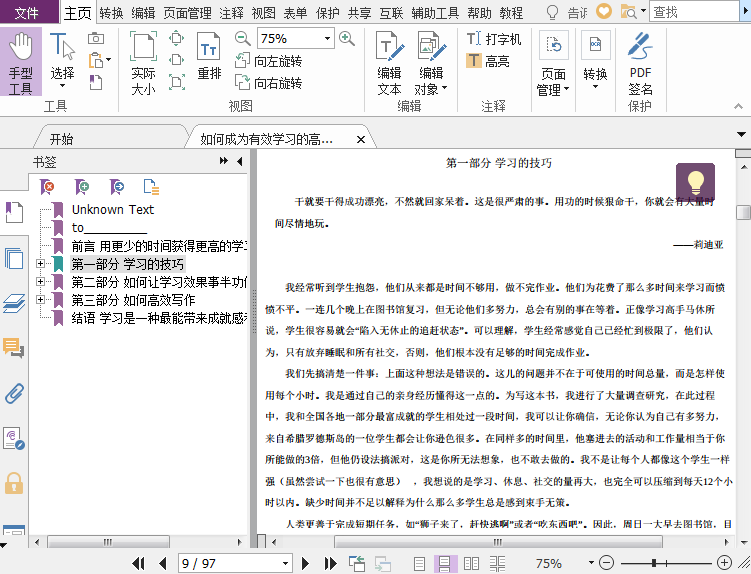
Task: Go to the first page button
Action: (138, 563)
